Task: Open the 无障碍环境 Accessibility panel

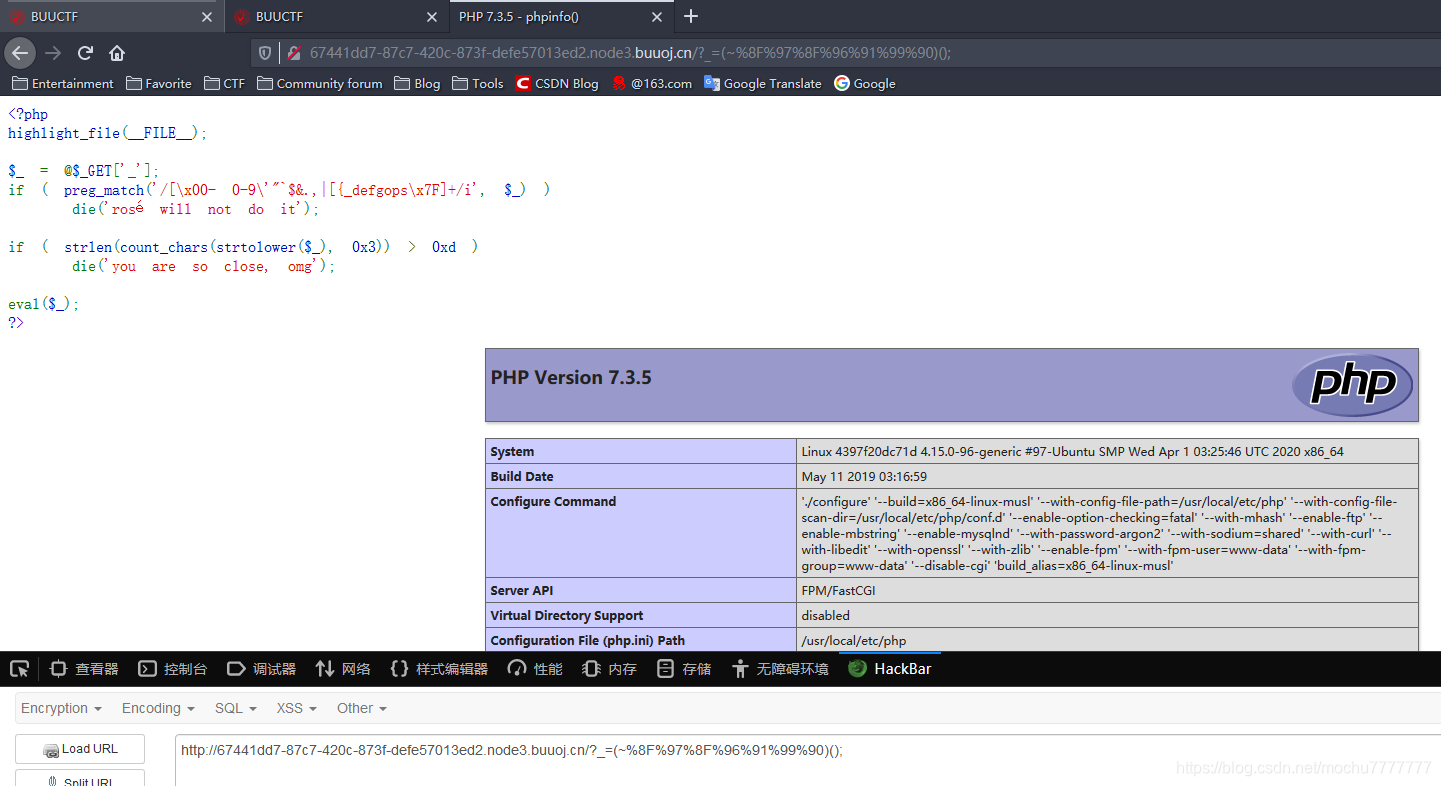Action: (780, 668)
